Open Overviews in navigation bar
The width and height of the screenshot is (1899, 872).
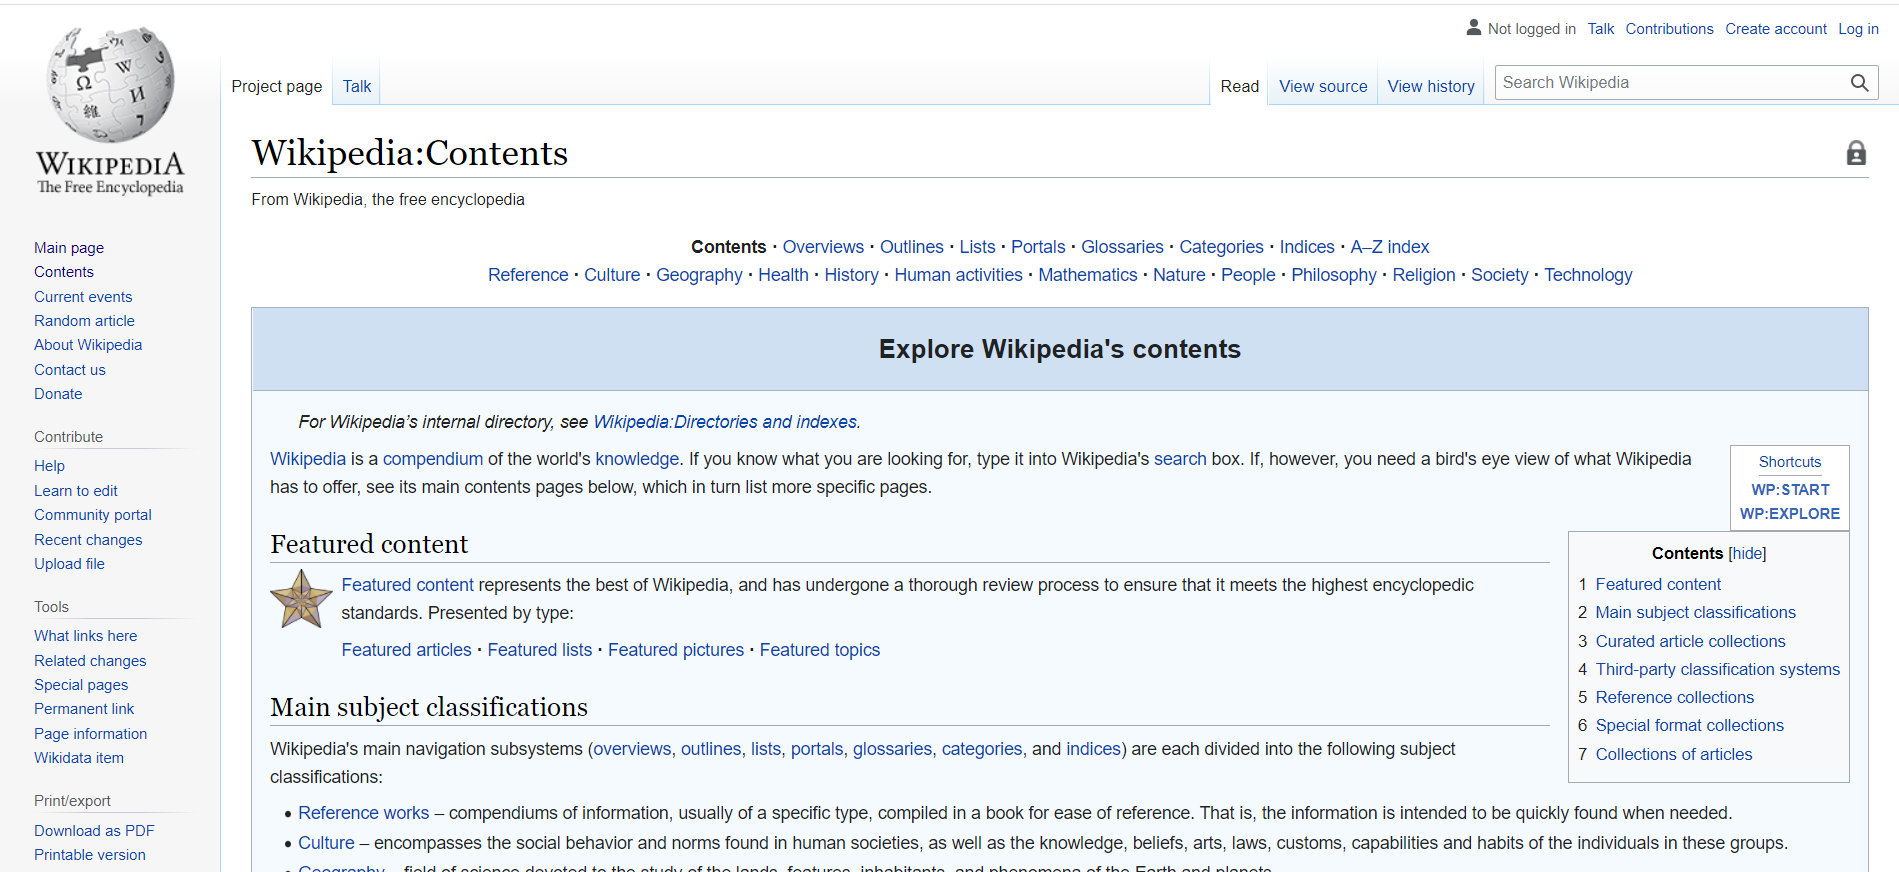click(823, 247)
